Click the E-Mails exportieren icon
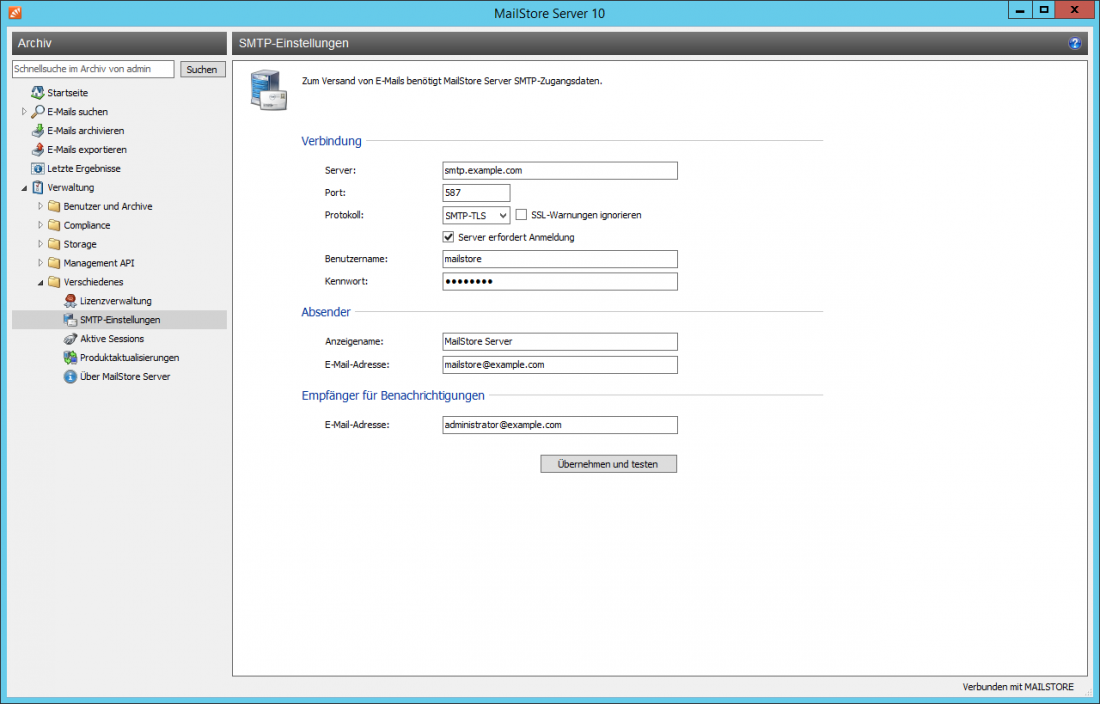Viewport: 1100px width, 704px height. click(x=36, y=149)
